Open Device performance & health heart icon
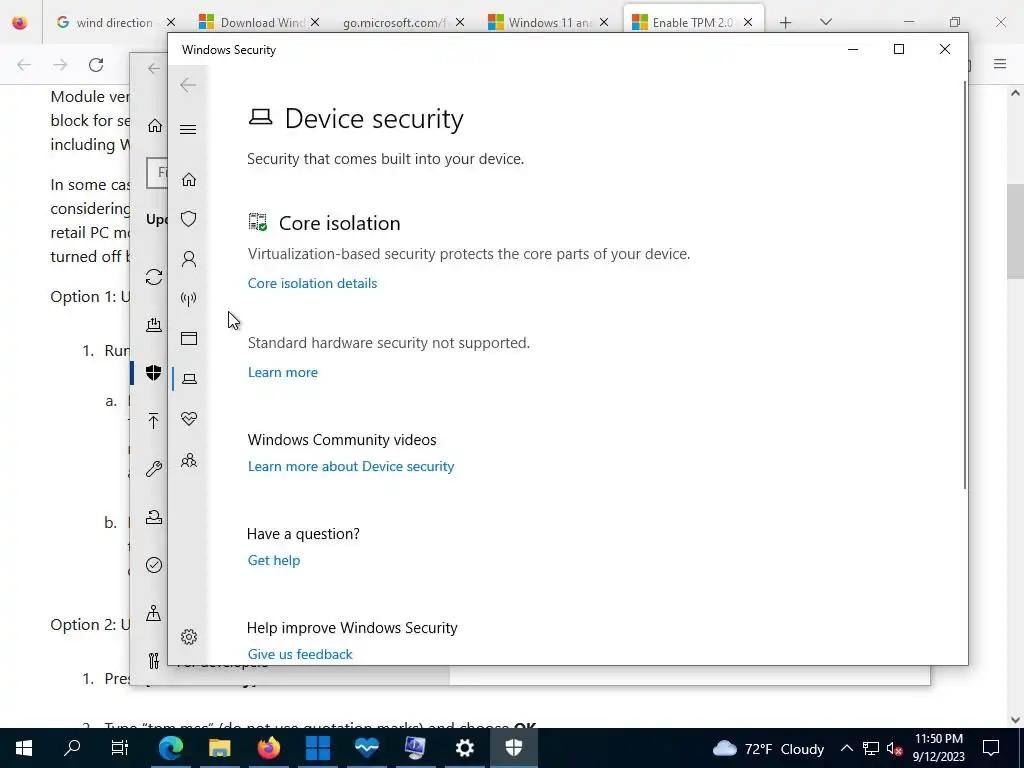 pos(189,419)
